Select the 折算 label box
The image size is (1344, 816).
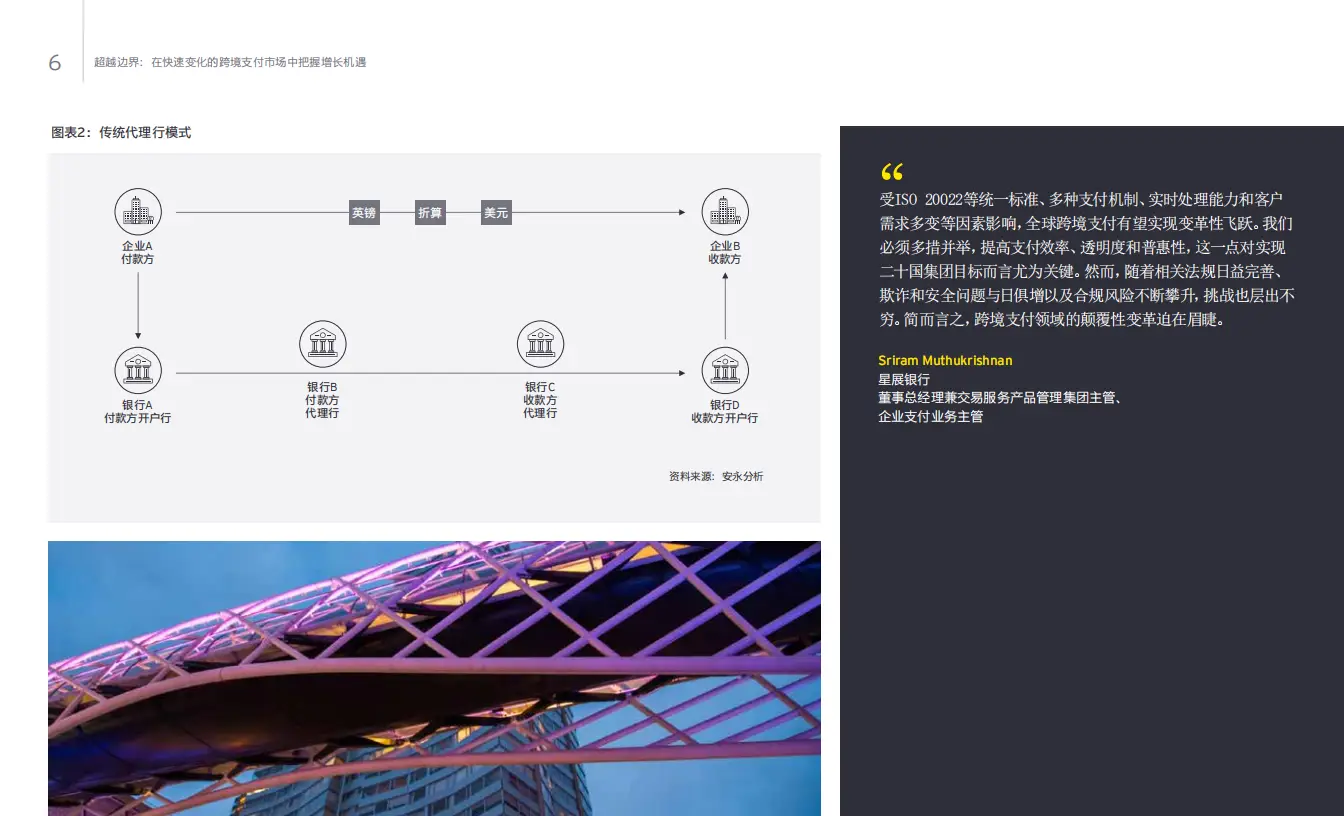(x=430, y=213)
